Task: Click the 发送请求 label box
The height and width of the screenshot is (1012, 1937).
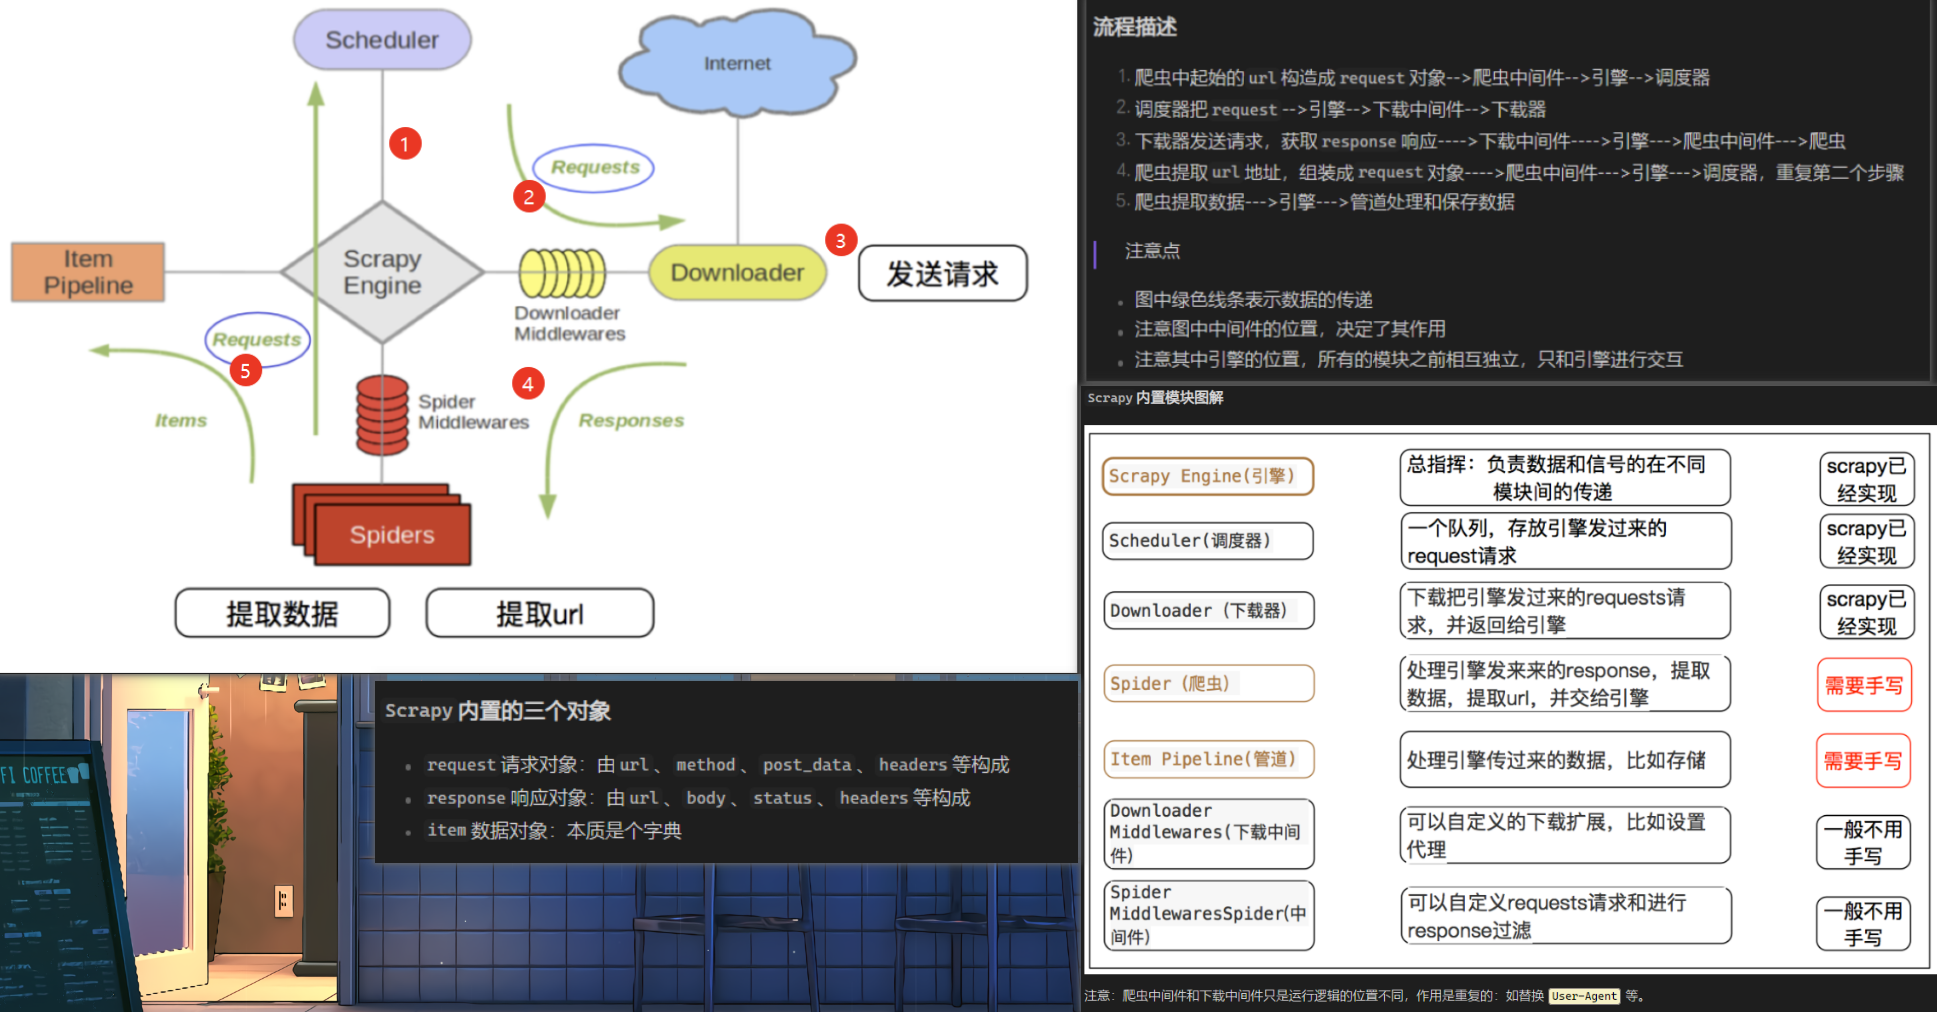Action: [942, 273]
